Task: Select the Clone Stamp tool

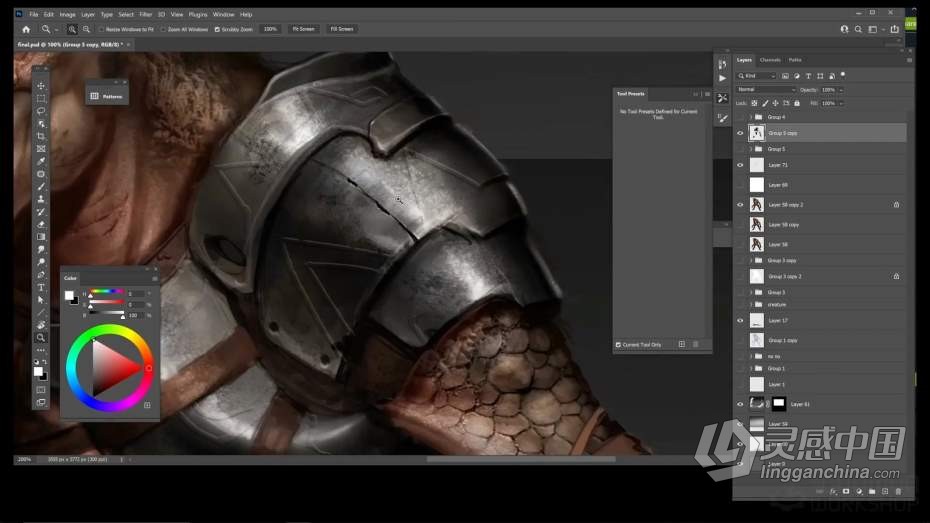Action: click(x=41, y=199)
